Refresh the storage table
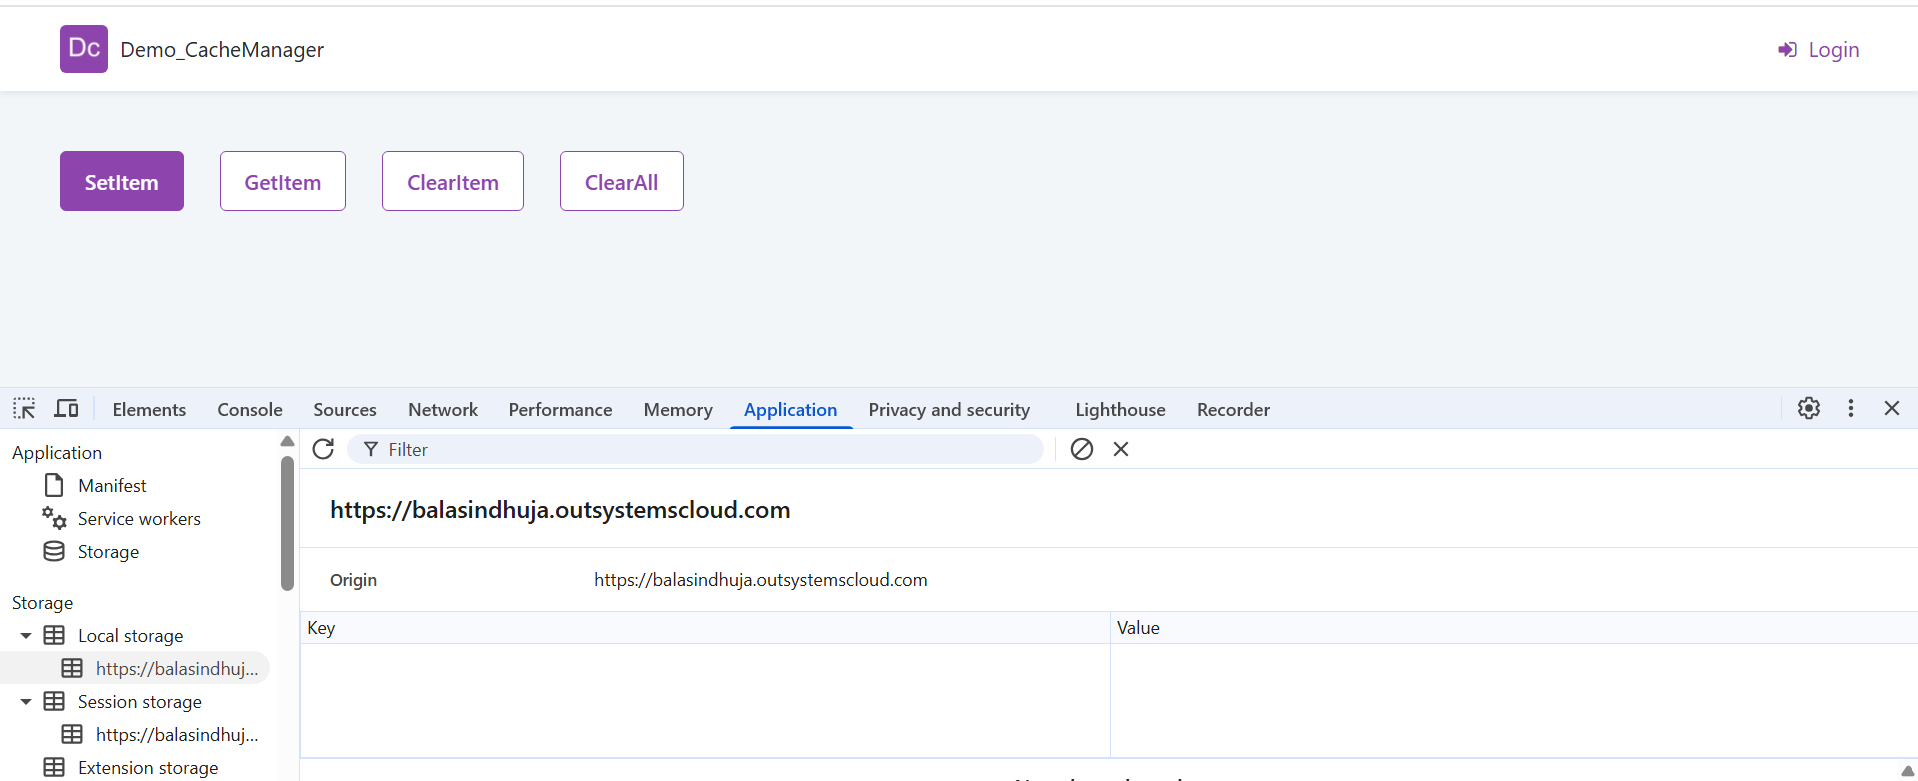The image size is (1918, 781). pyautogui.click(x=323, y=449)
